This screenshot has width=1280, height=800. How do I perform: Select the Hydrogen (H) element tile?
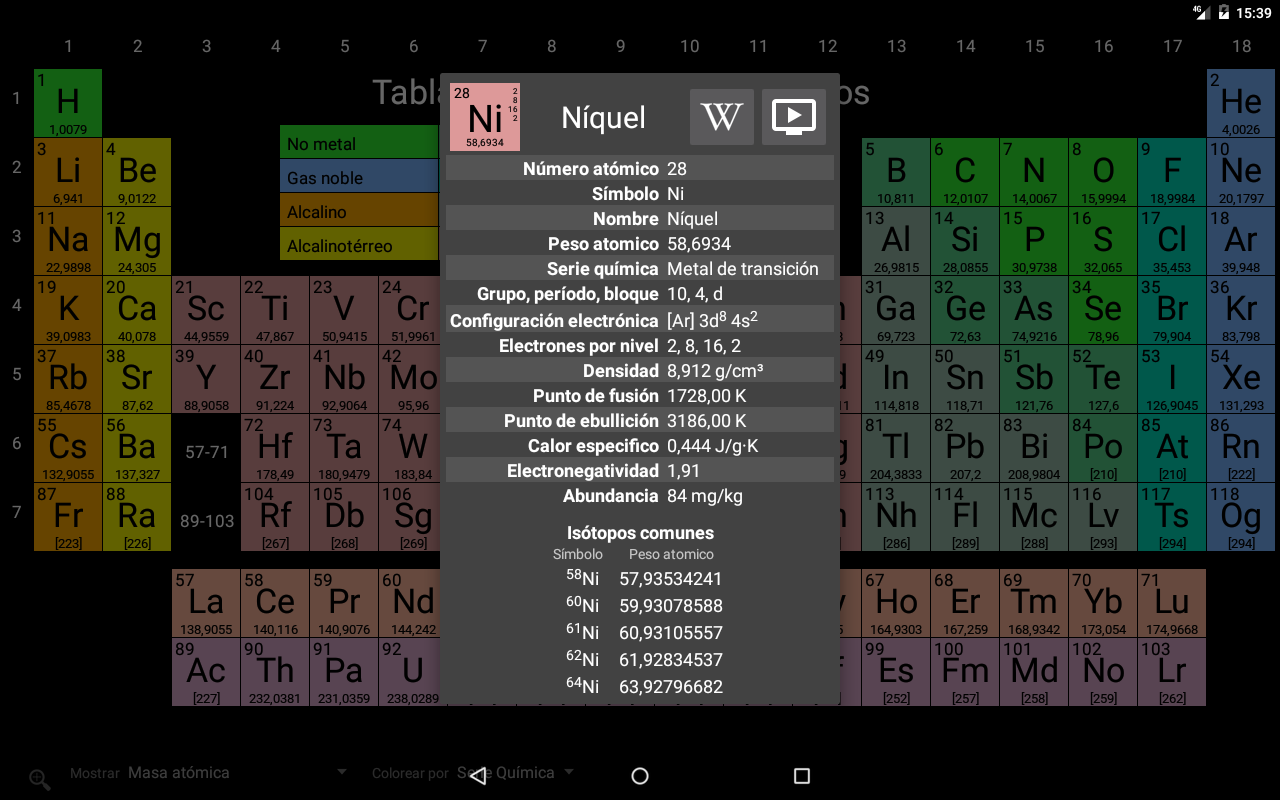point(68,103)
